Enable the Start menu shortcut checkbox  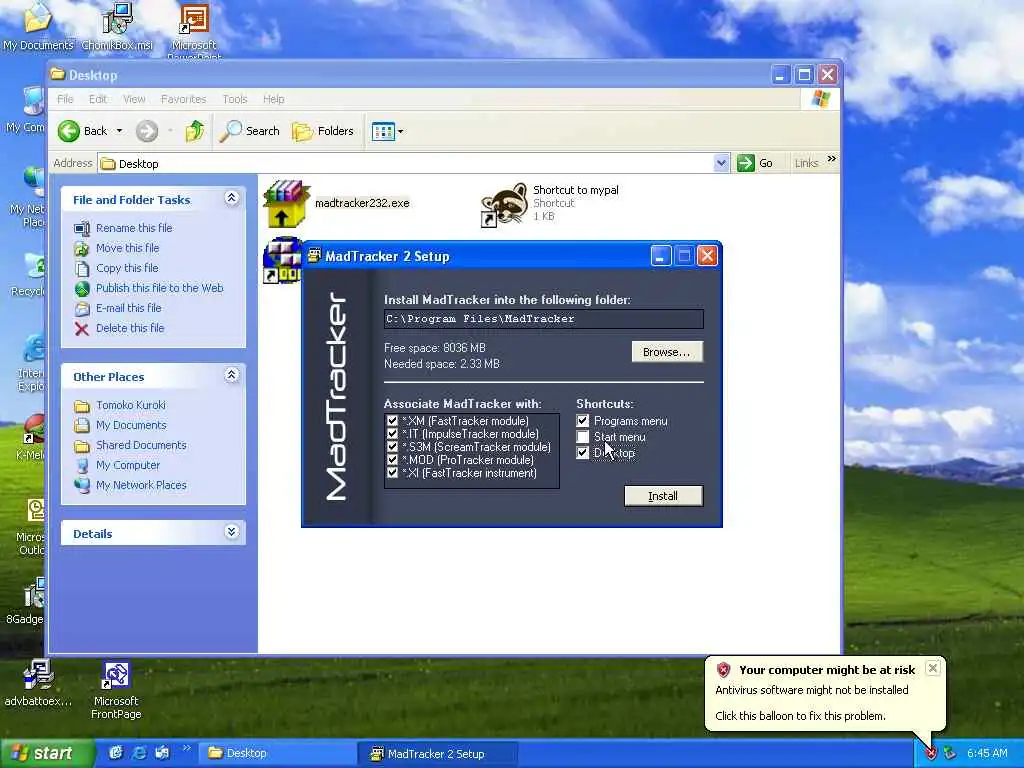pos(583,437)
